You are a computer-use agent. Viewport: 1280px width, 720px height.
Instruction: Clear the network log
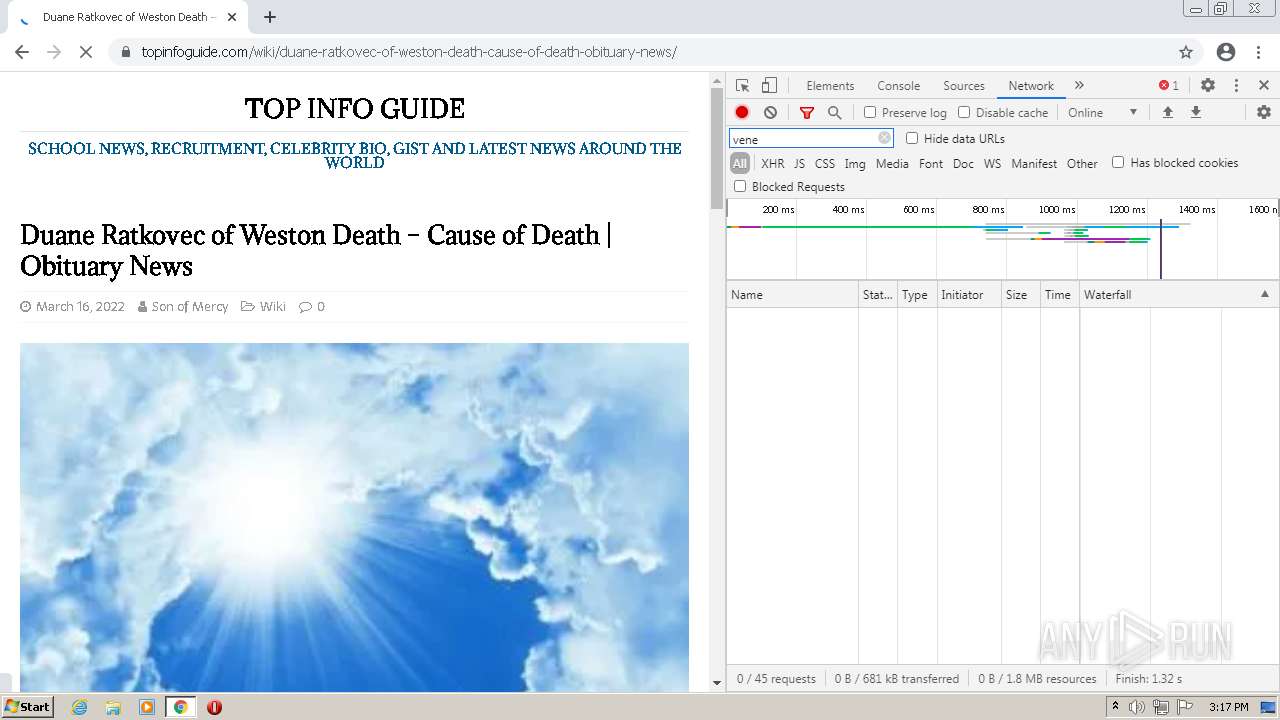[x=770, y=113]
